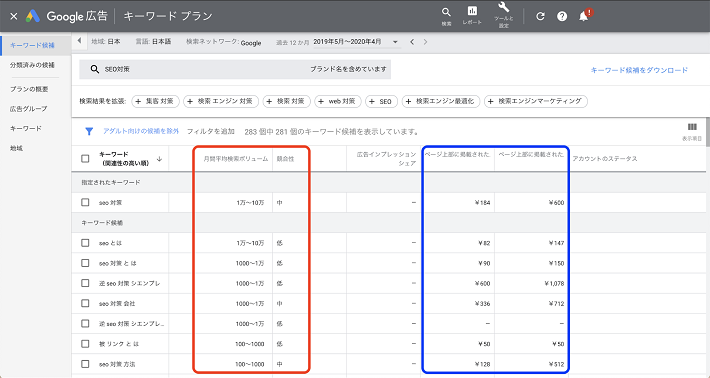Click the sort arrow beside keyword header
This screenshot has width=710, height=378.
tap(159, 158)
